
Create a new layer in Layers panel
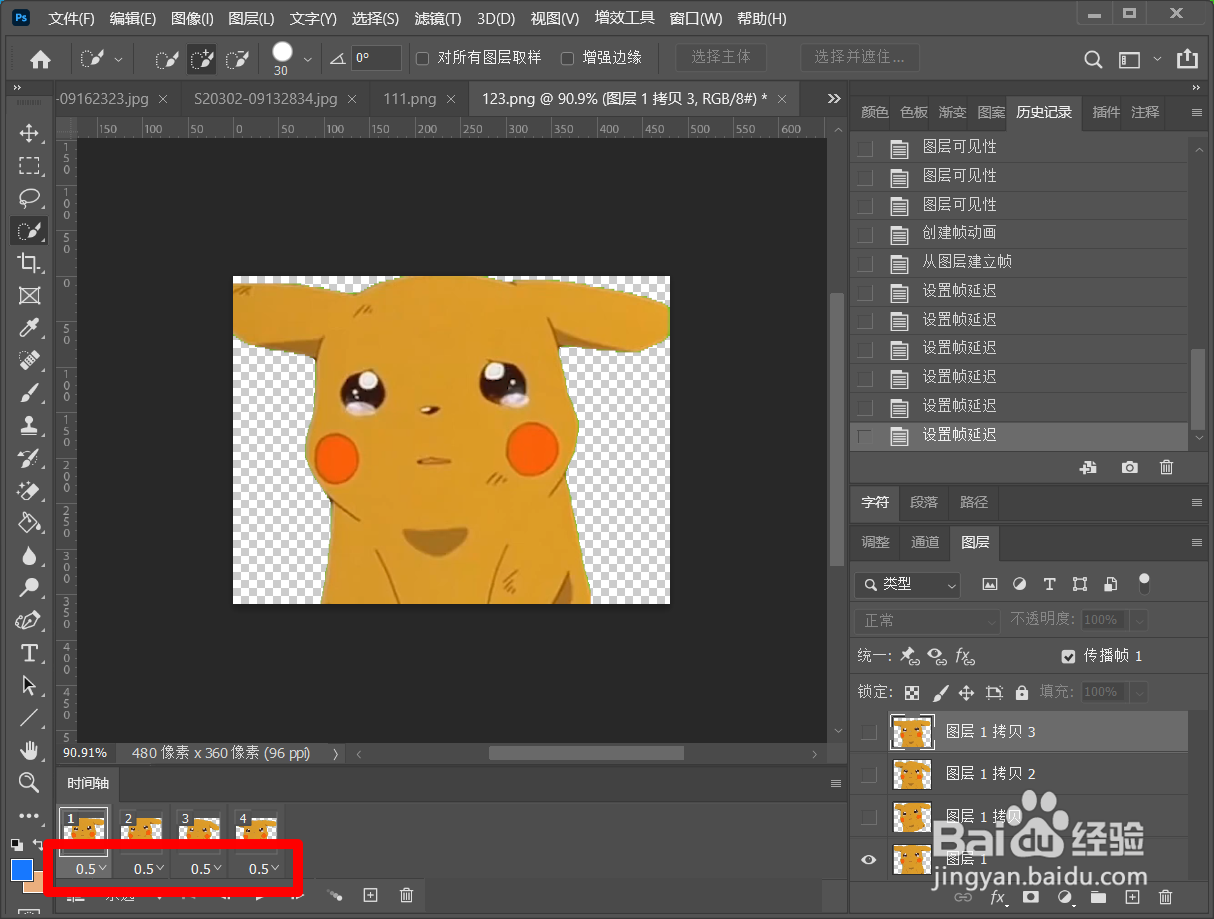tap(1132, 897)
